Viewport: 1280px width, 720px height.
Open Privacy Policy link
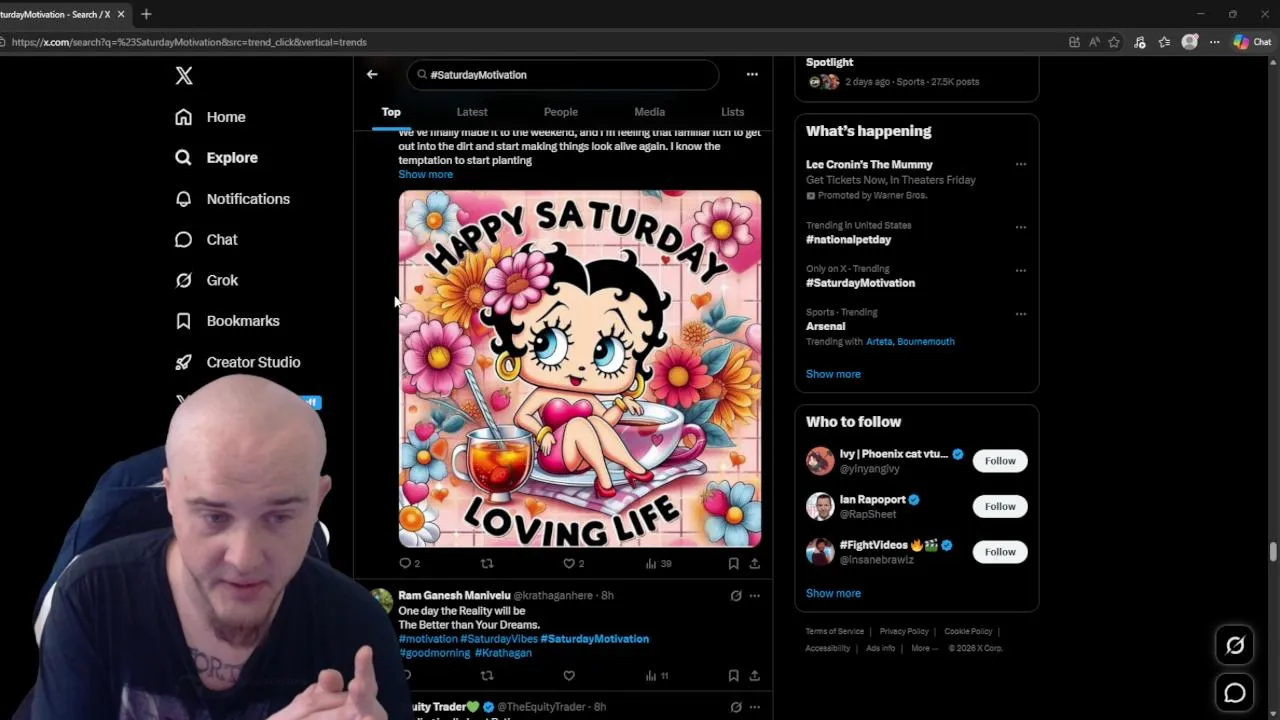click(904, 632)
